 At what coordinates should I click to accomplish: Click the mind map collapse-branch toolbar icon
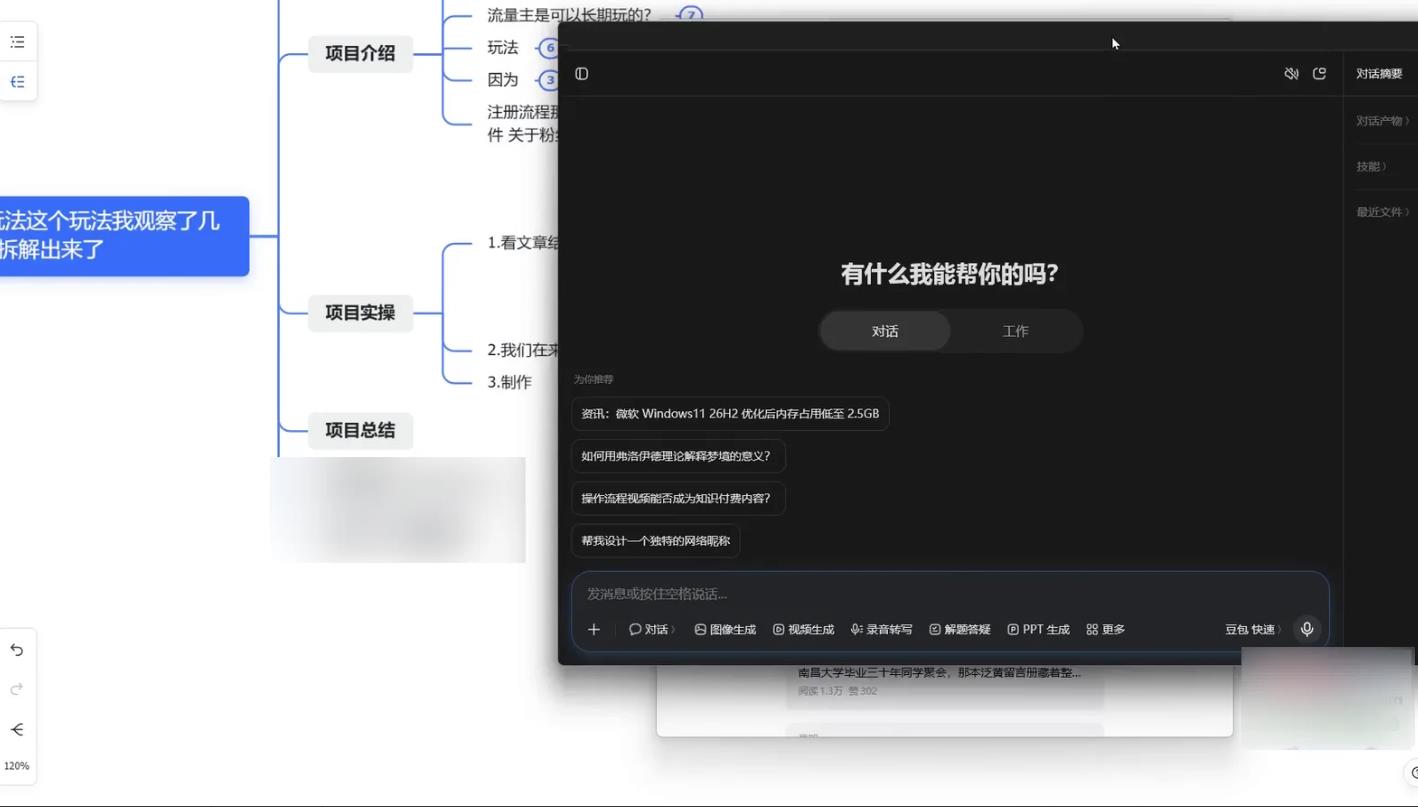[17, 729]
